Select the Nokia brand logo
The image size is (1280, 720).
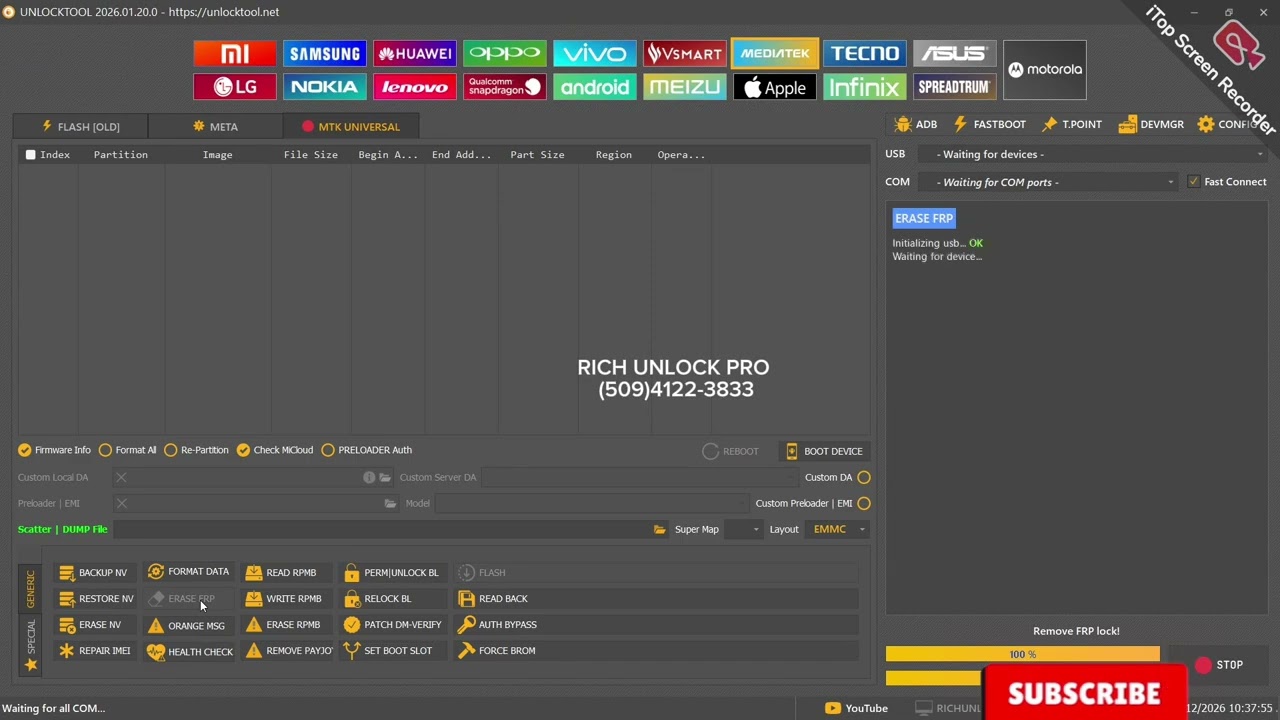tap(324, 87)
